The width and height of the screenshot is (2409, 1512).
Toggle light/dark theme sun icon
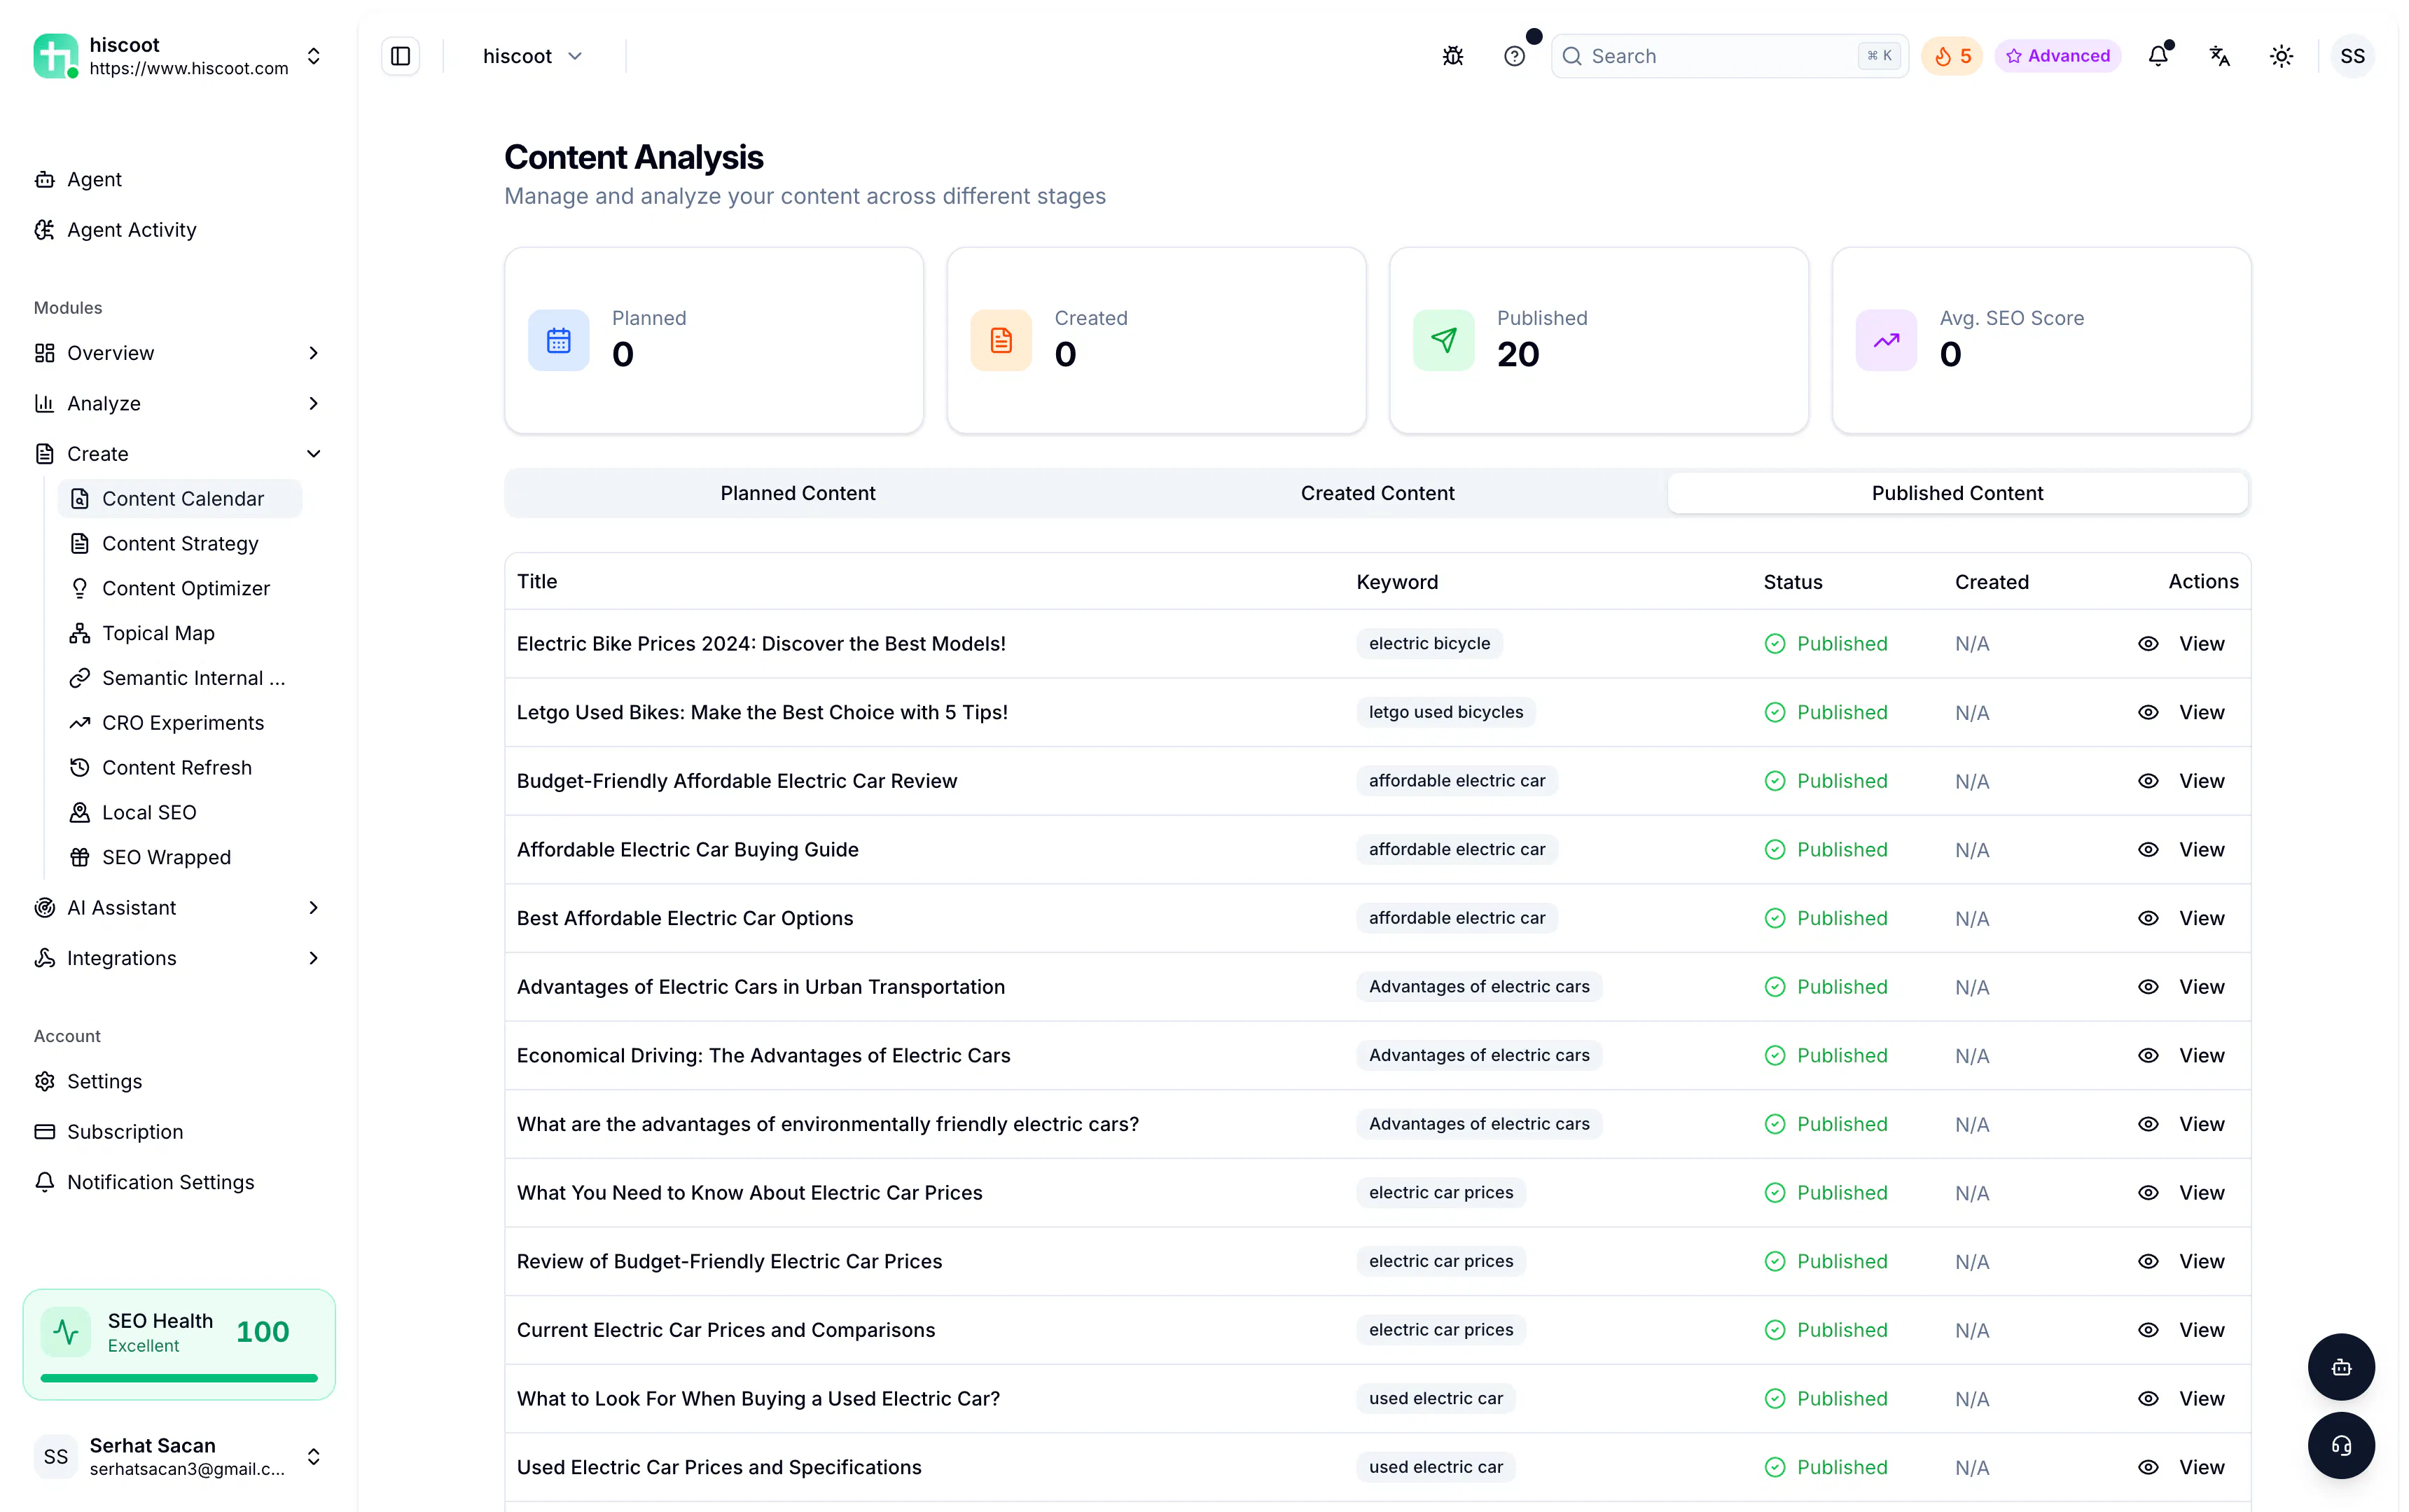point(2281,56)
